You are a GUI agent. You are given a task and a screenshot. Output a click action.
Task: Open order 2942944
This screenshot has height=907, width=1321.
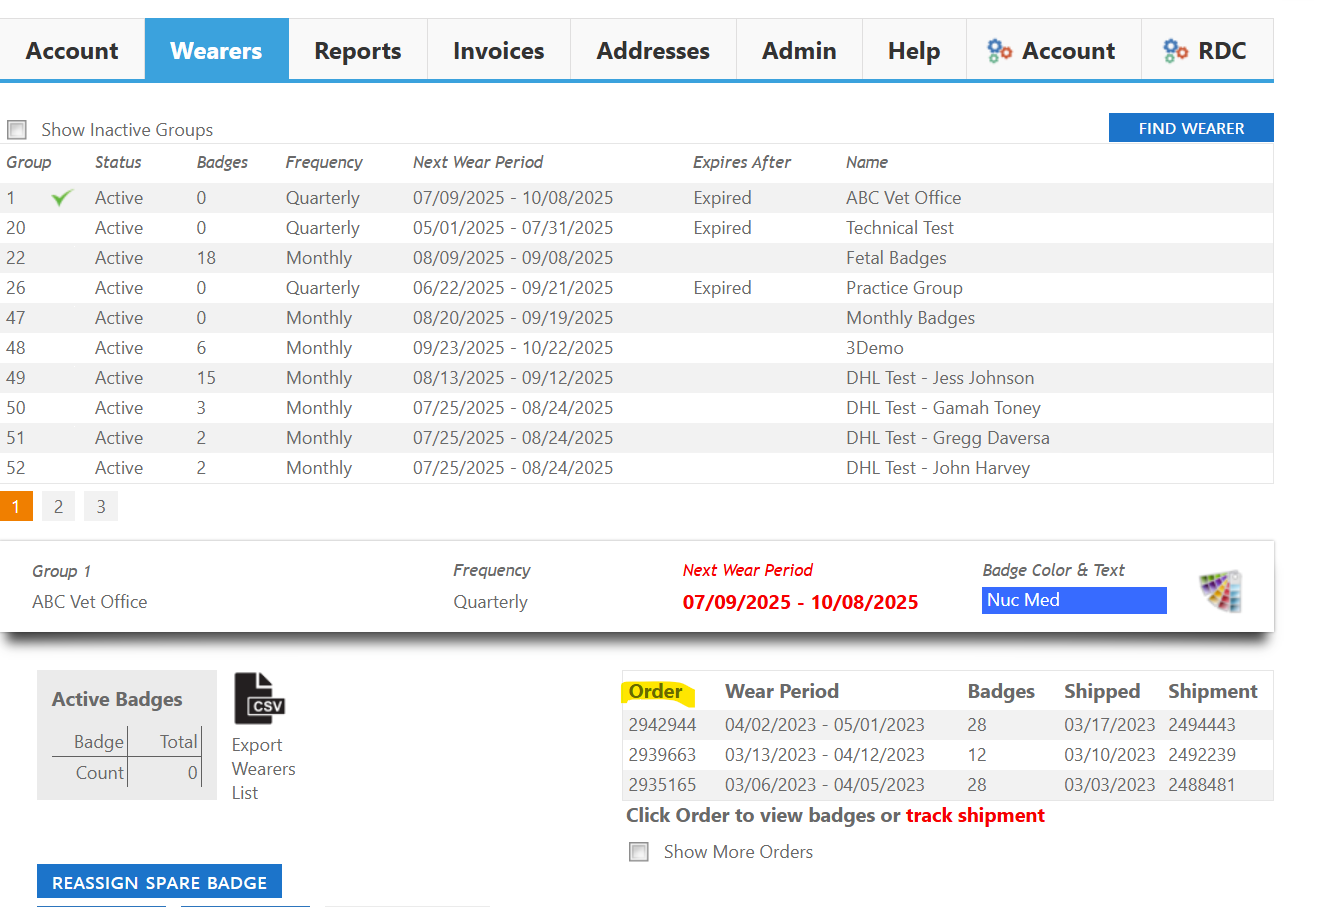(x=662, y=725)
